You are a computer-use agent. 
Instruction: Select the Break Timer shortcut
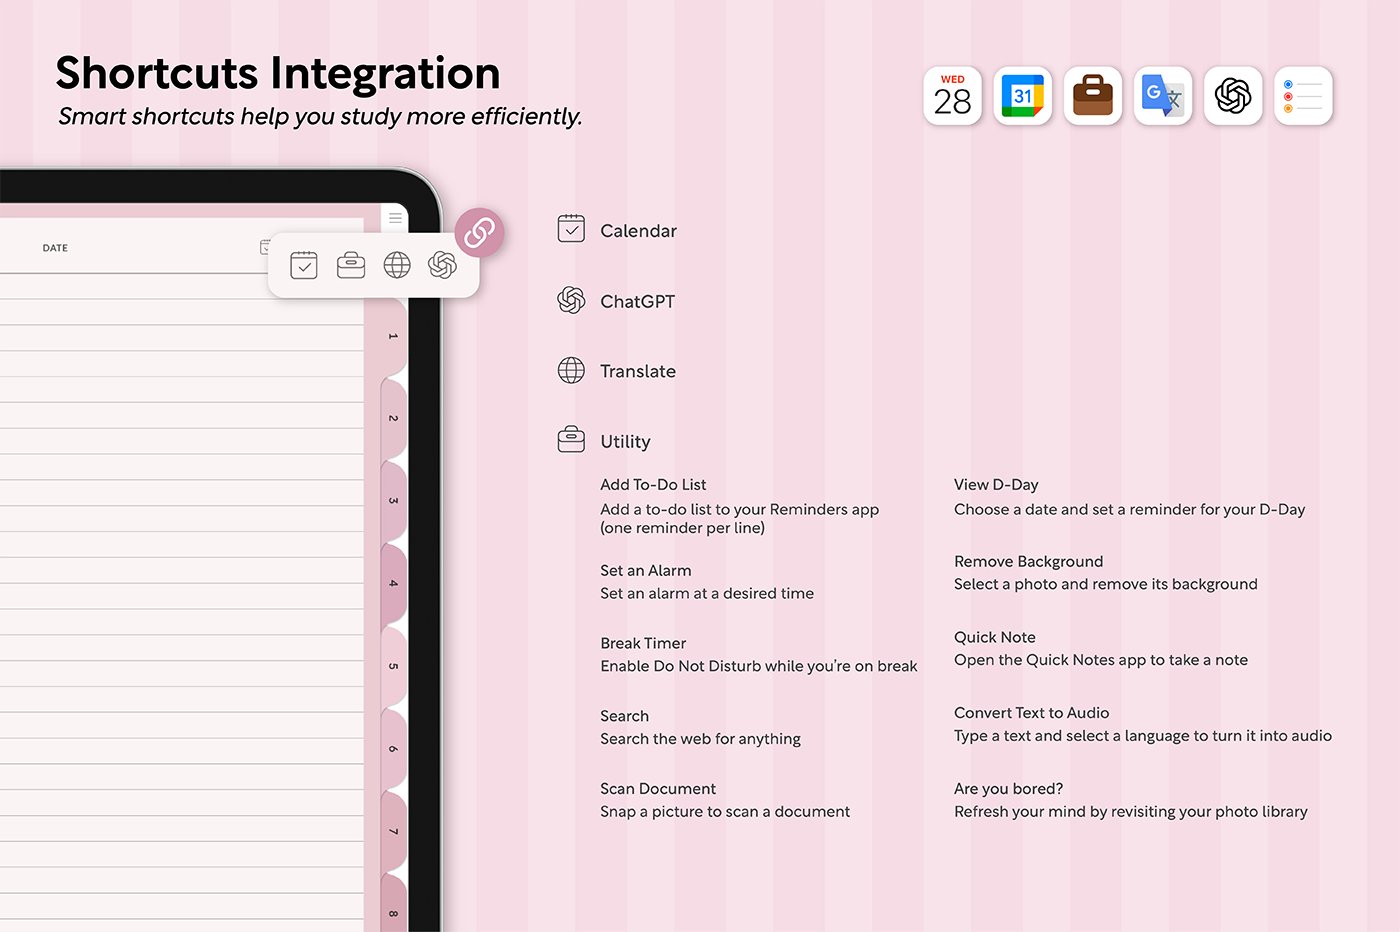pyautogui.click(x=643, y=643)
